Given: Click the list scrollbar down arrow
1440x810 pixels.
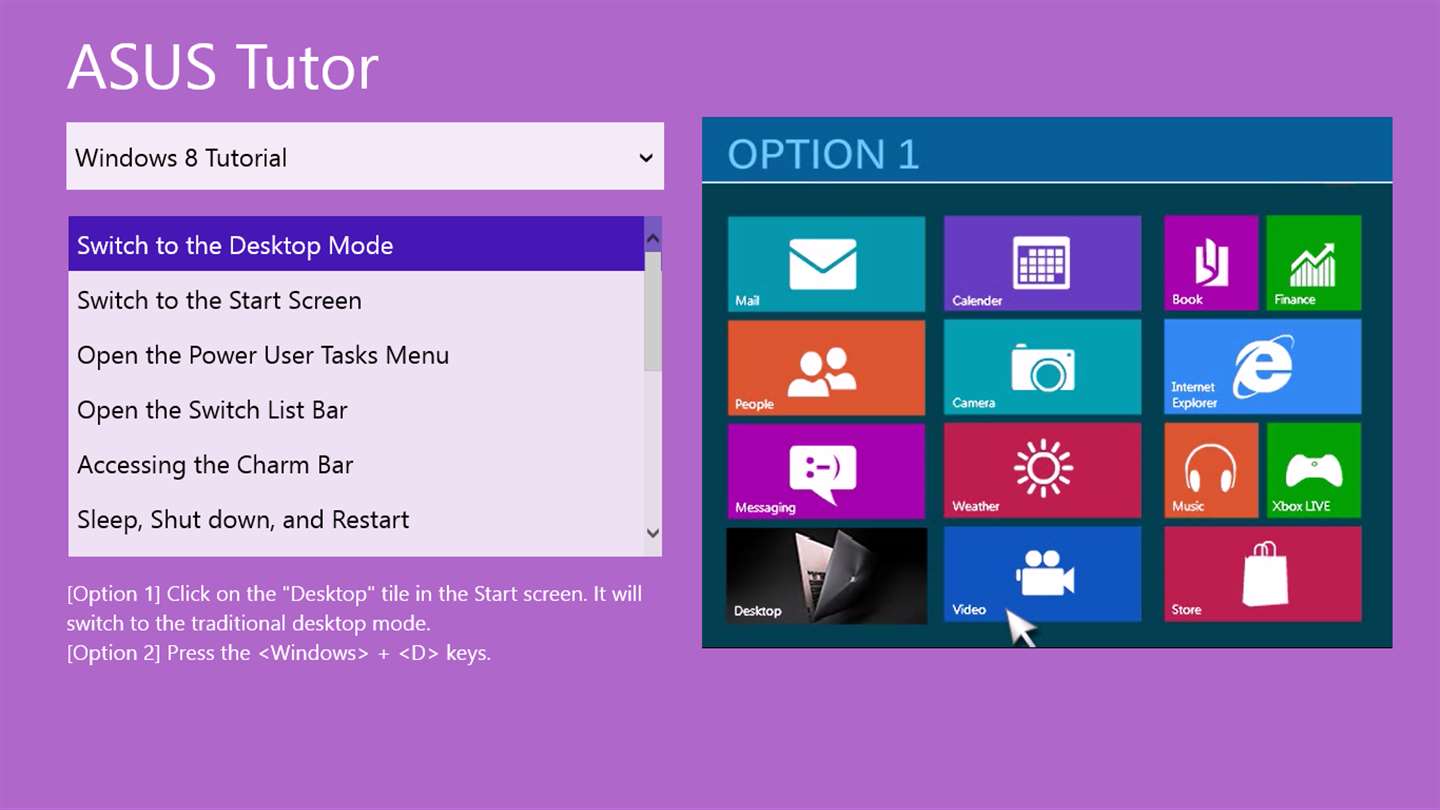Looking at the screenshot, I should click(x=653, y=534).
